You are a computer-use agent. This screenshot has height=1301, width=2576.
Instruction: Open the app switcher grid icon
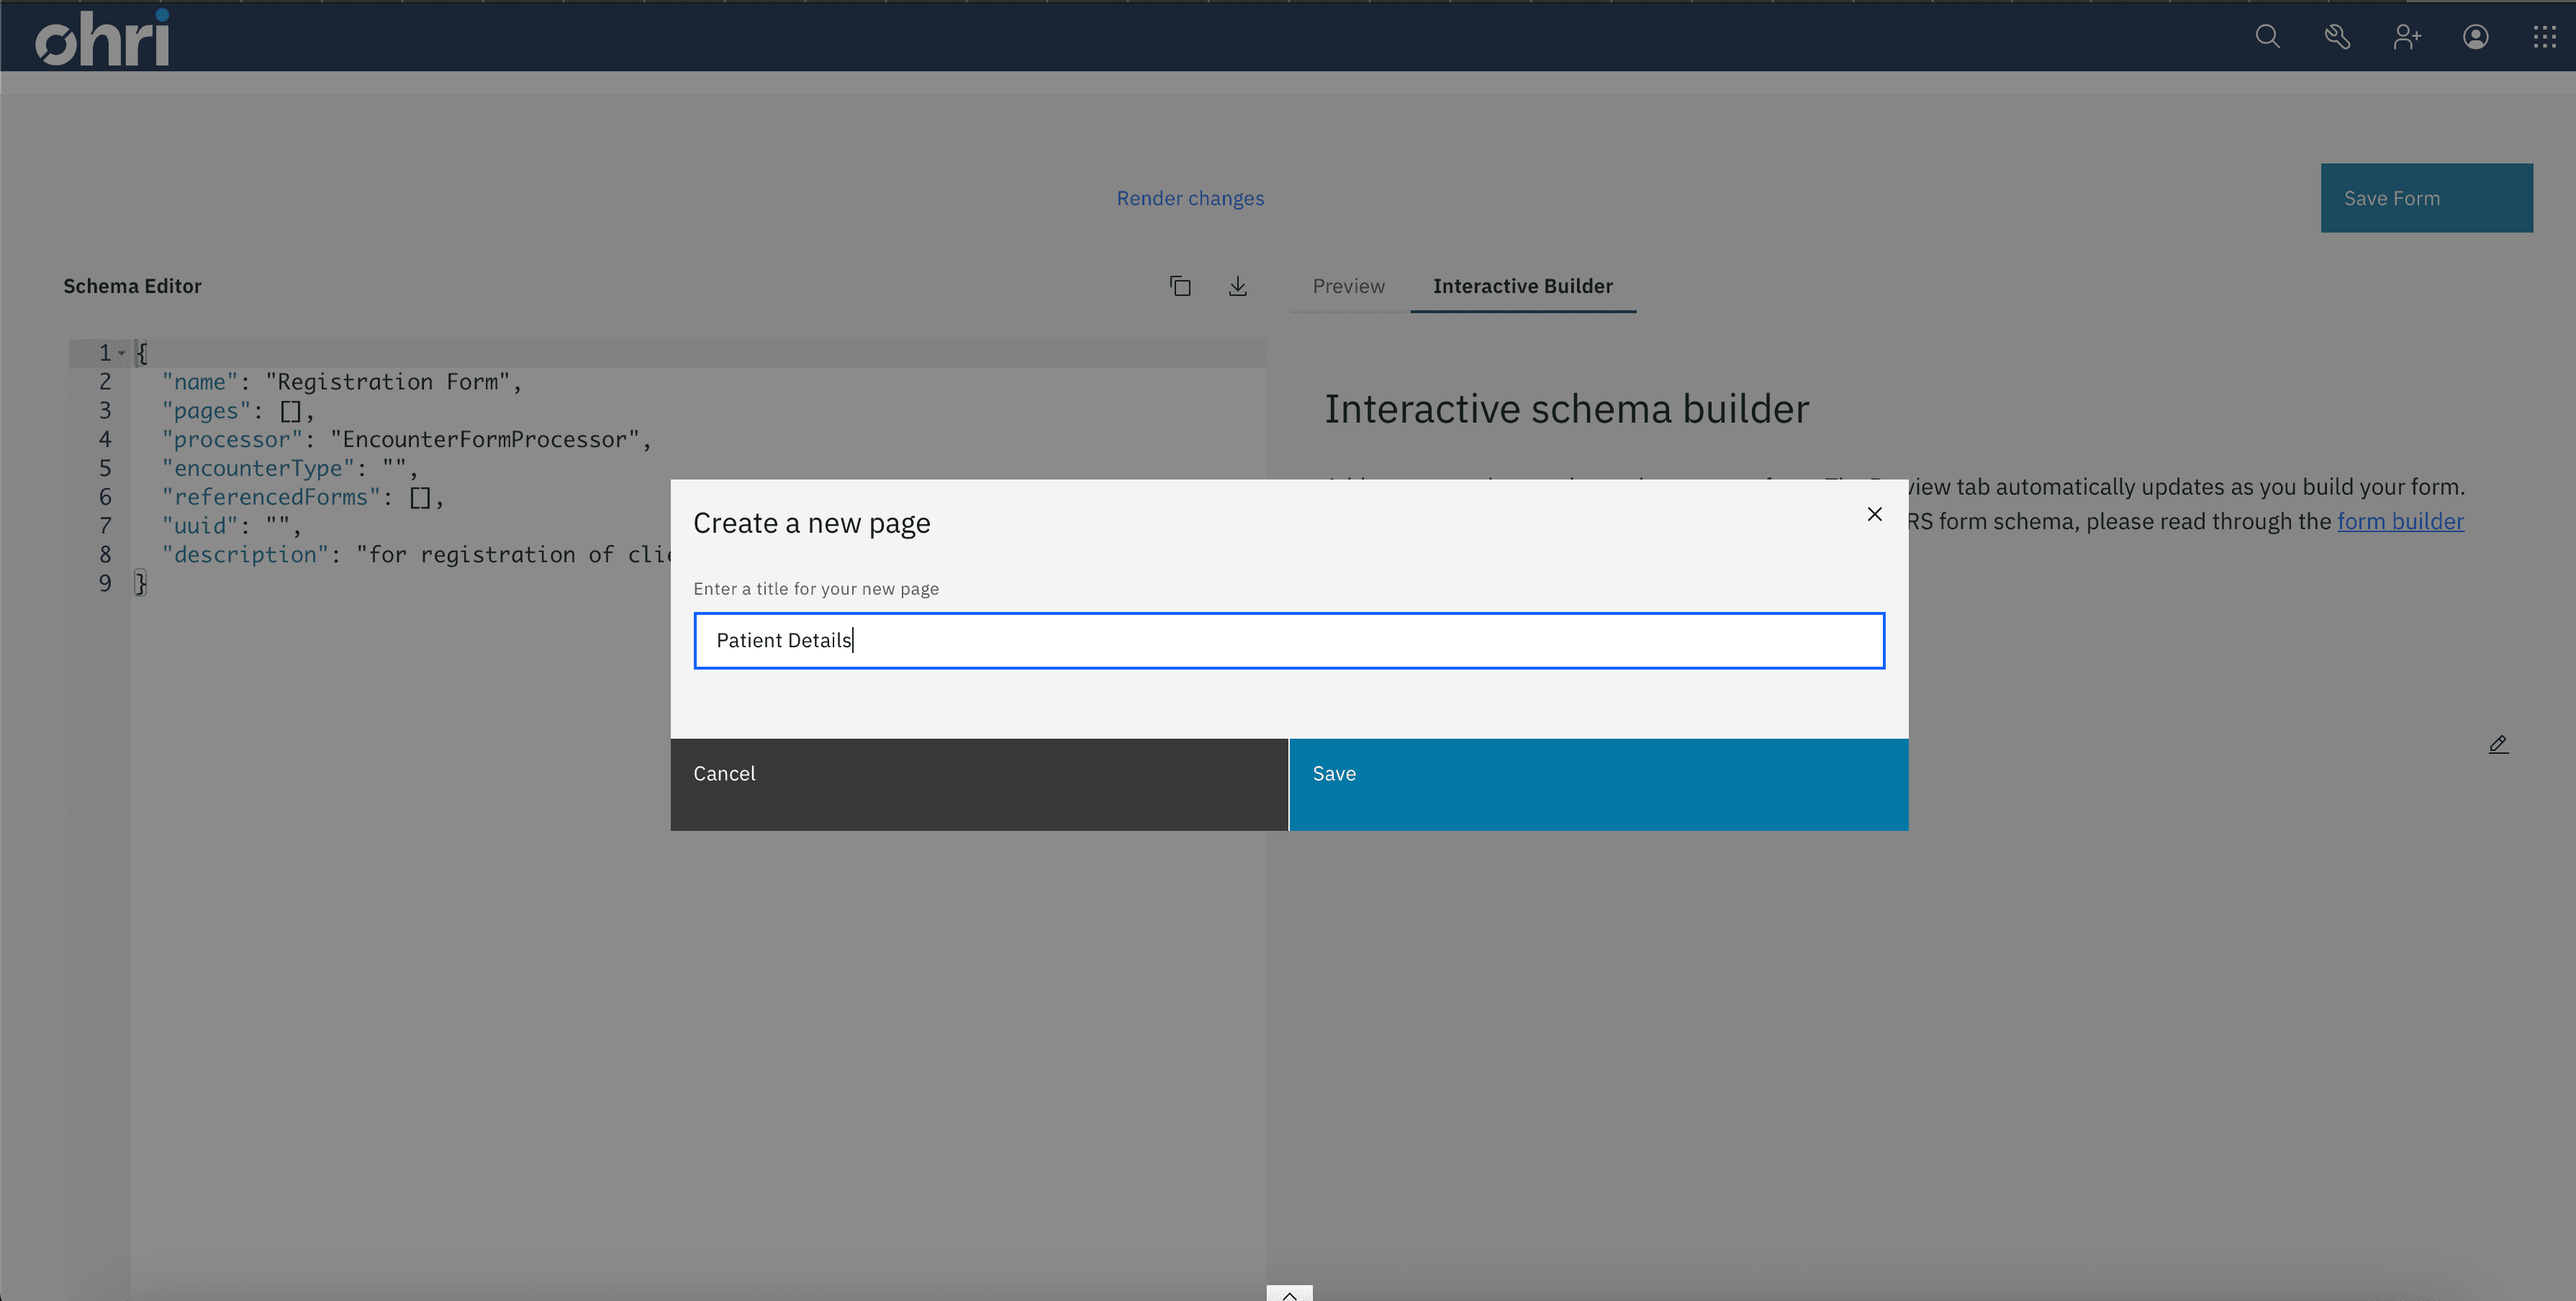pyautogui.click(x=2544, y=37)
